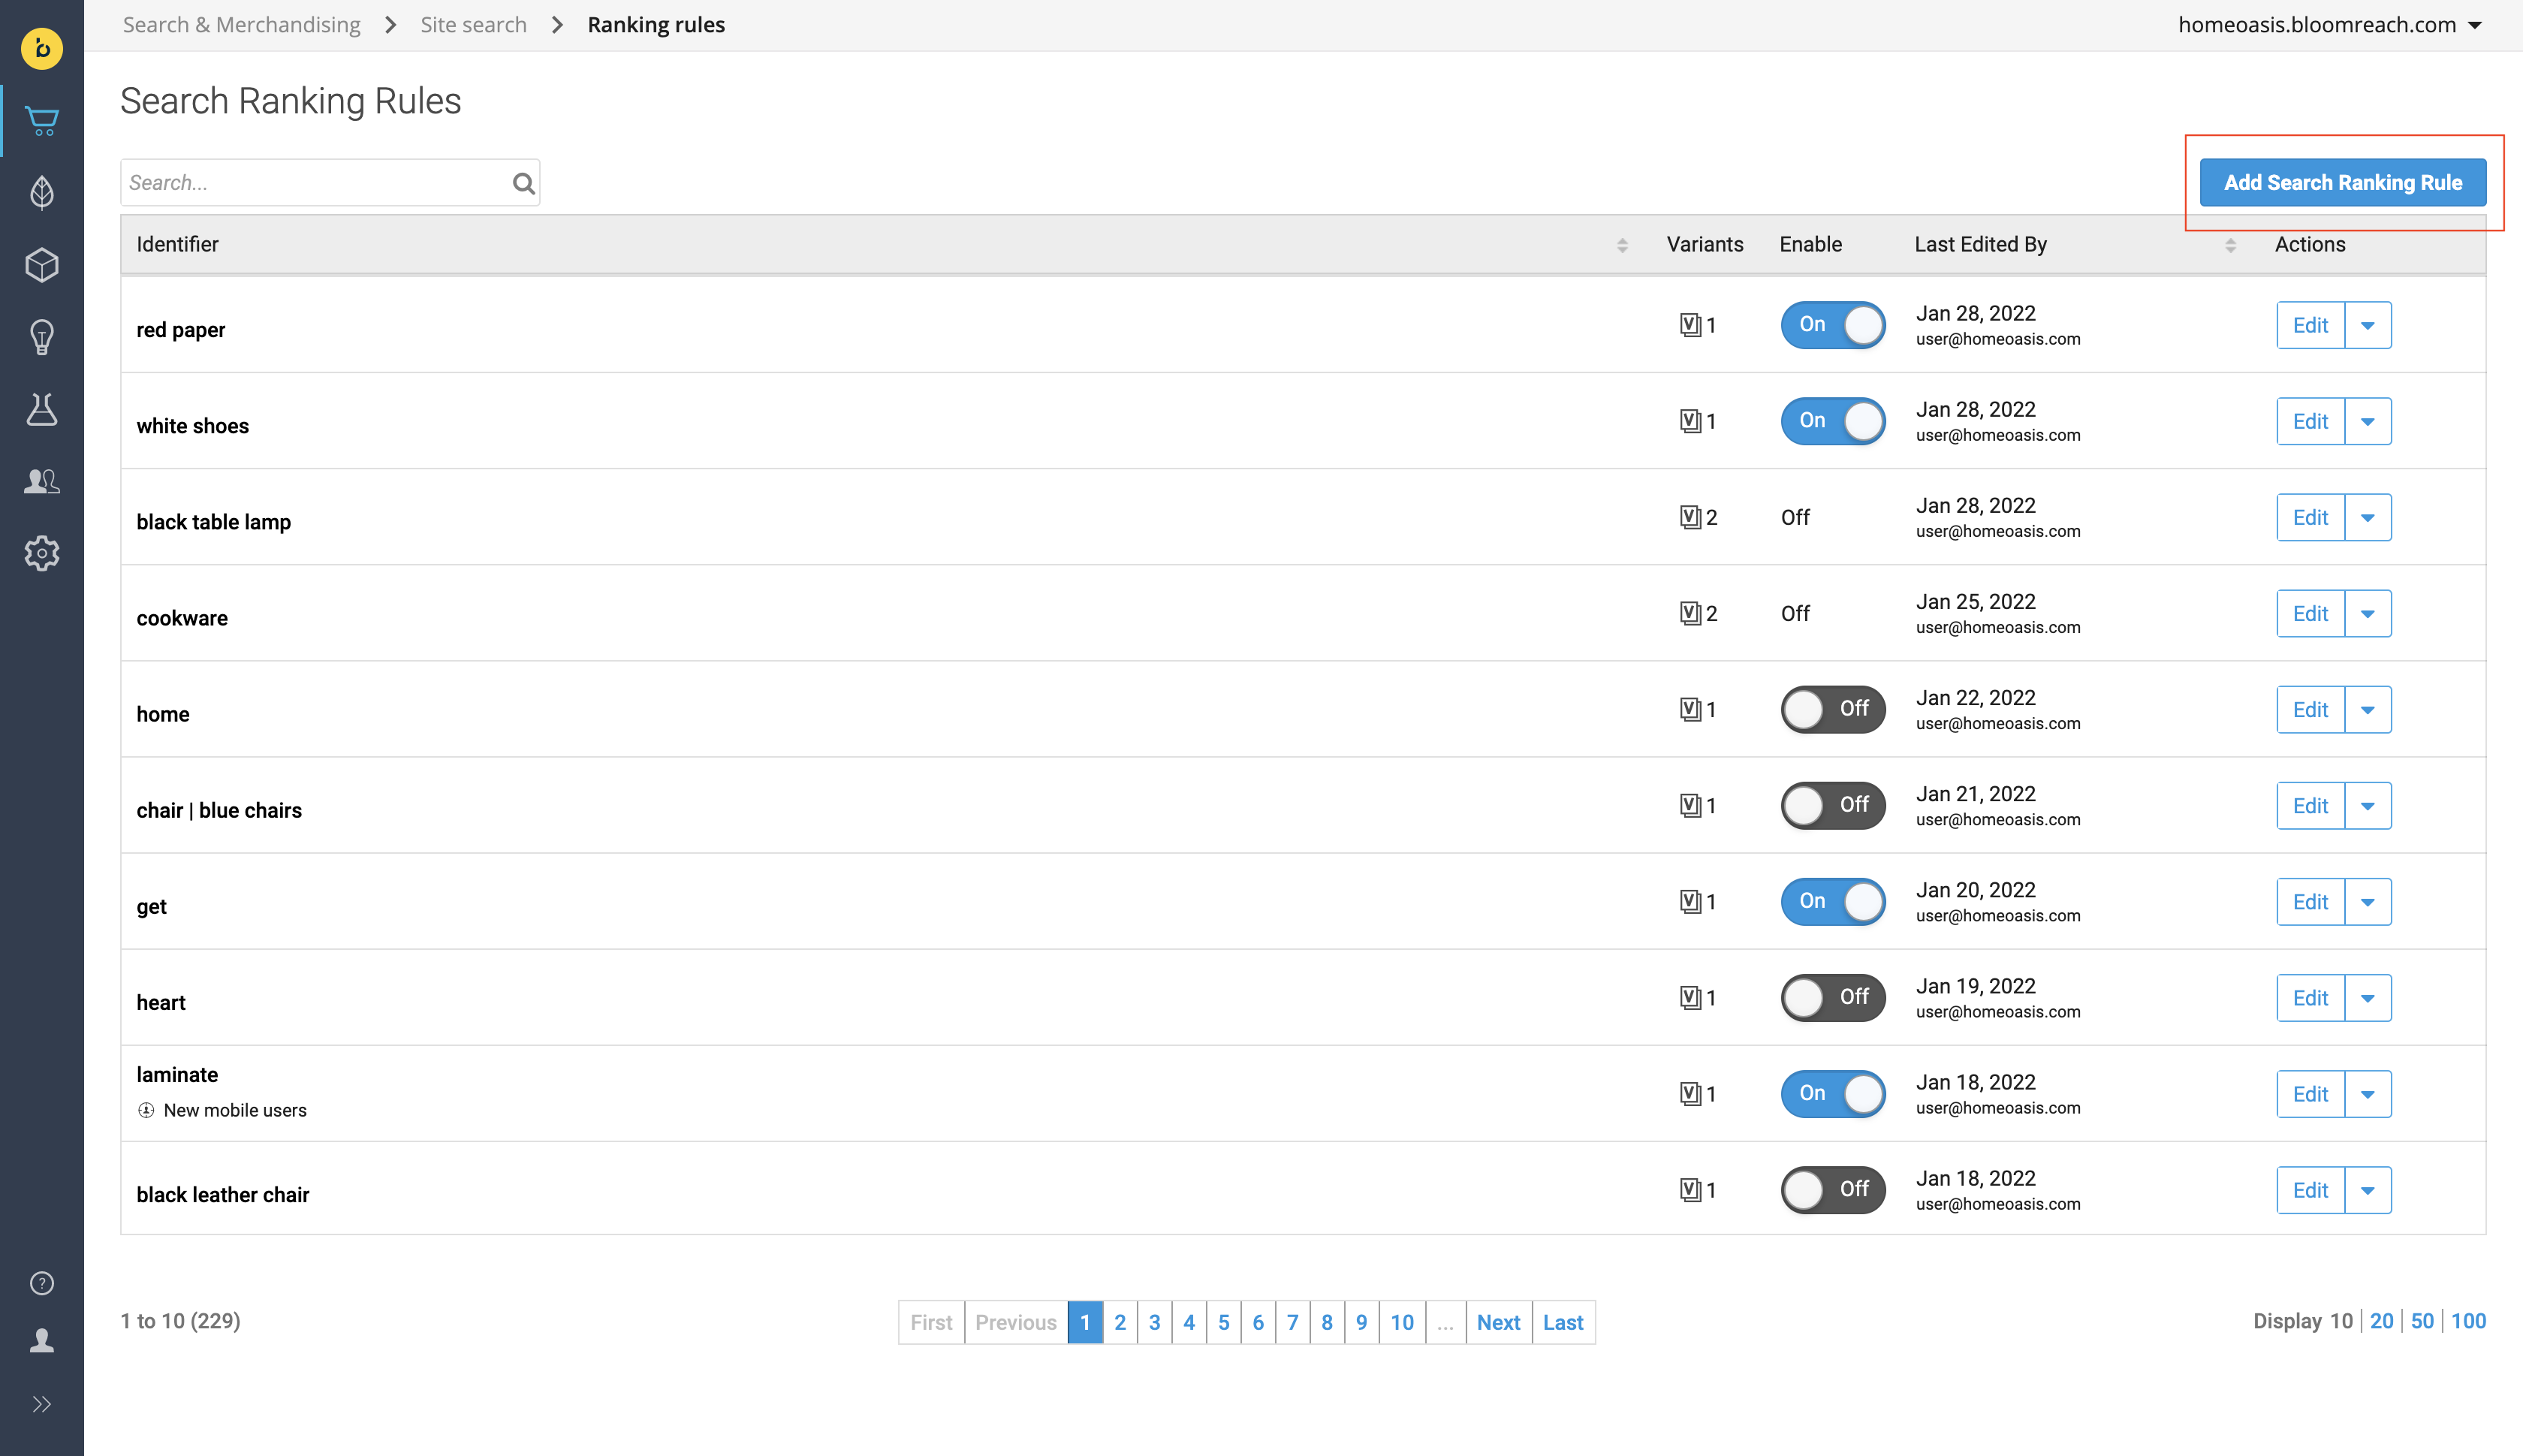Click Site search breadcrumb
This screenshot has height=1456, width=2523.
pyautogui.click(x=473, y=25)
